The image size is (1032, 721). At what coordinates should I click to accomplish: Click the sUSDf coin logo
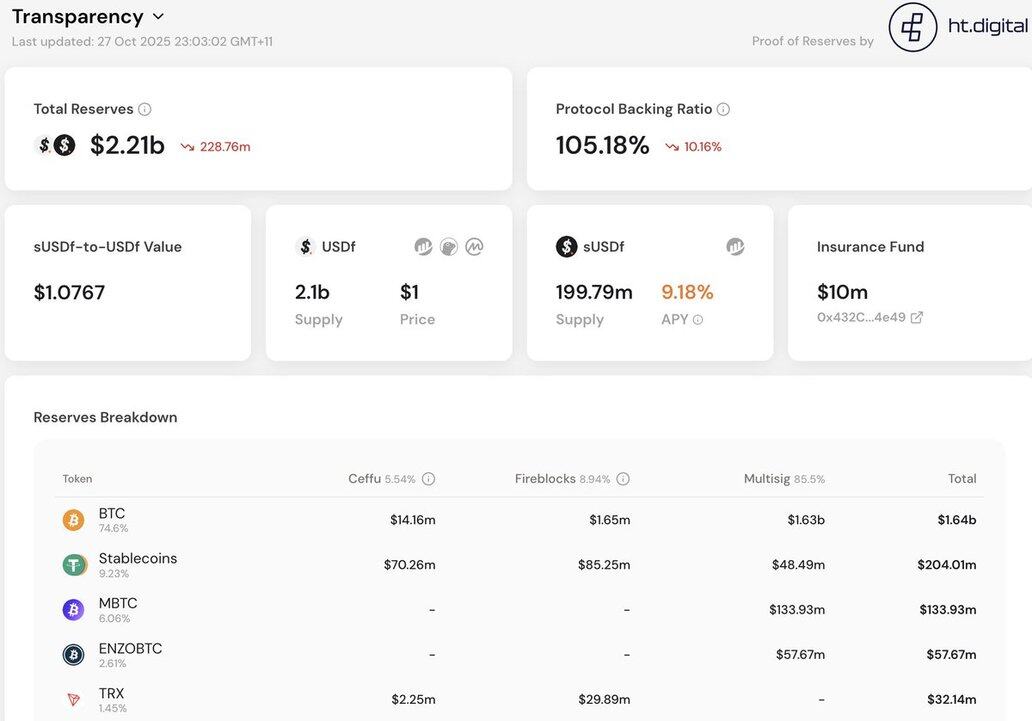click(566, 247)
